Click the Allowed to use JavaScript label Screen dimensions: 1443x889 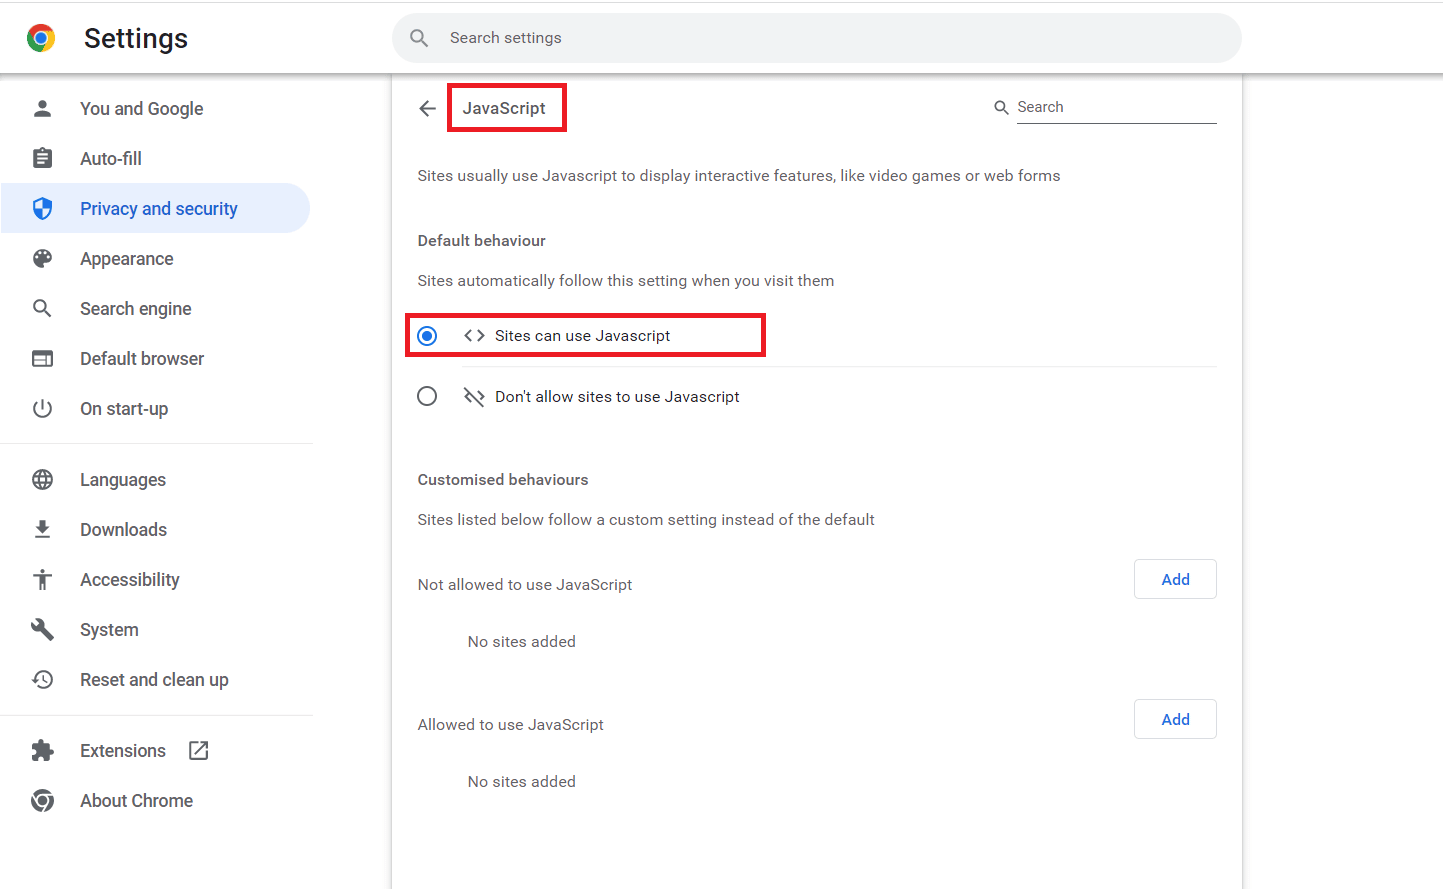(x=510, y=725)
